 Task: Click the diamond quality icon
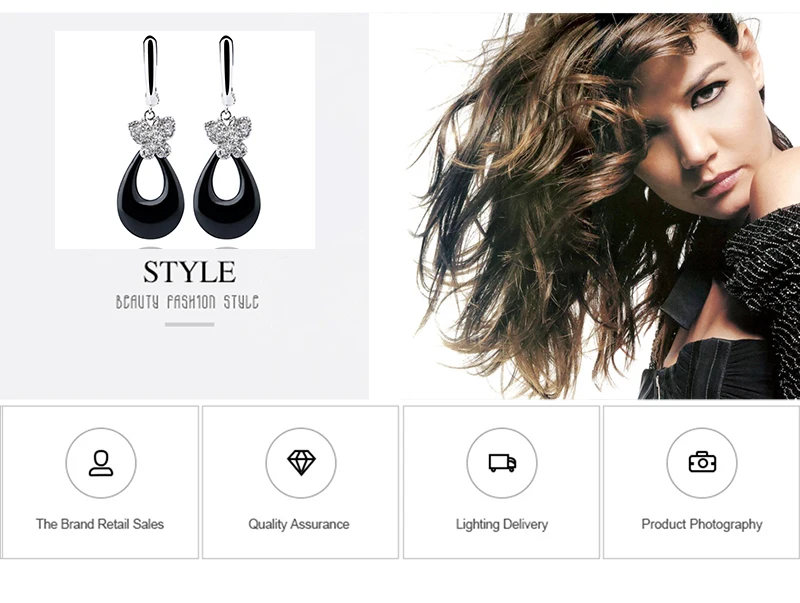[x=301, y=463]
